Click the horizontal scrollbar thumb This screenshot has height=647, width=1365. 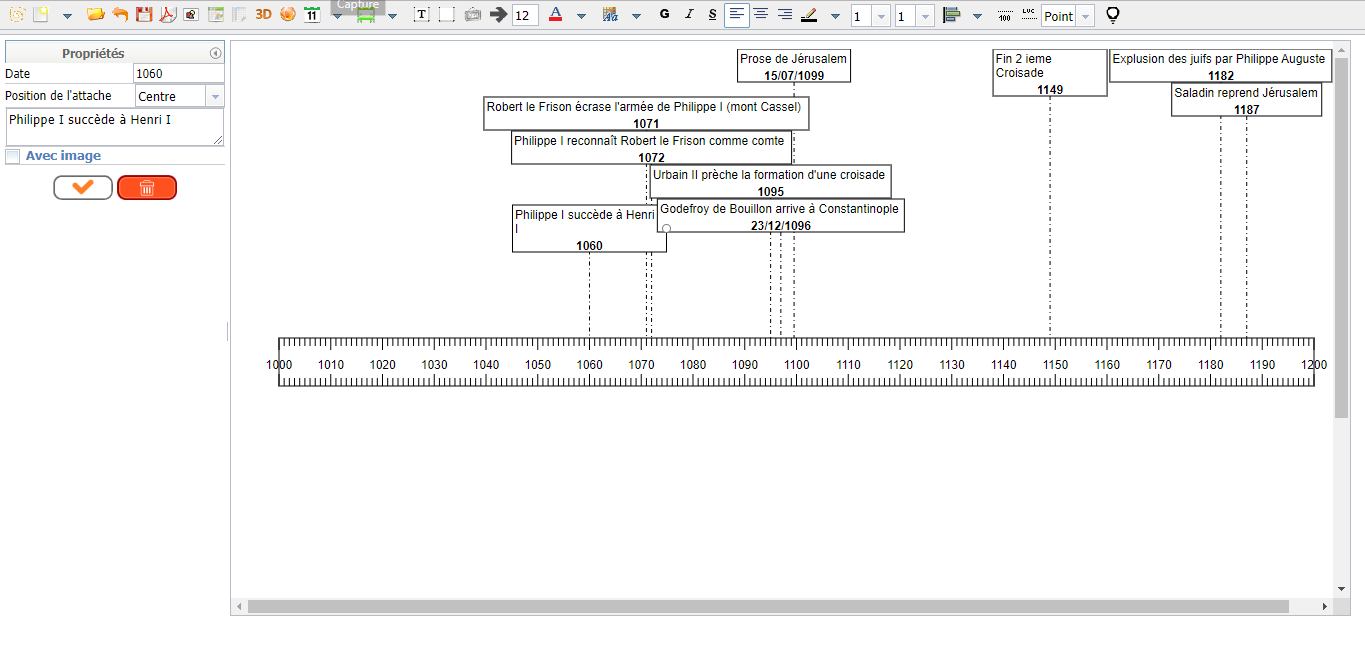coord(768,606)
